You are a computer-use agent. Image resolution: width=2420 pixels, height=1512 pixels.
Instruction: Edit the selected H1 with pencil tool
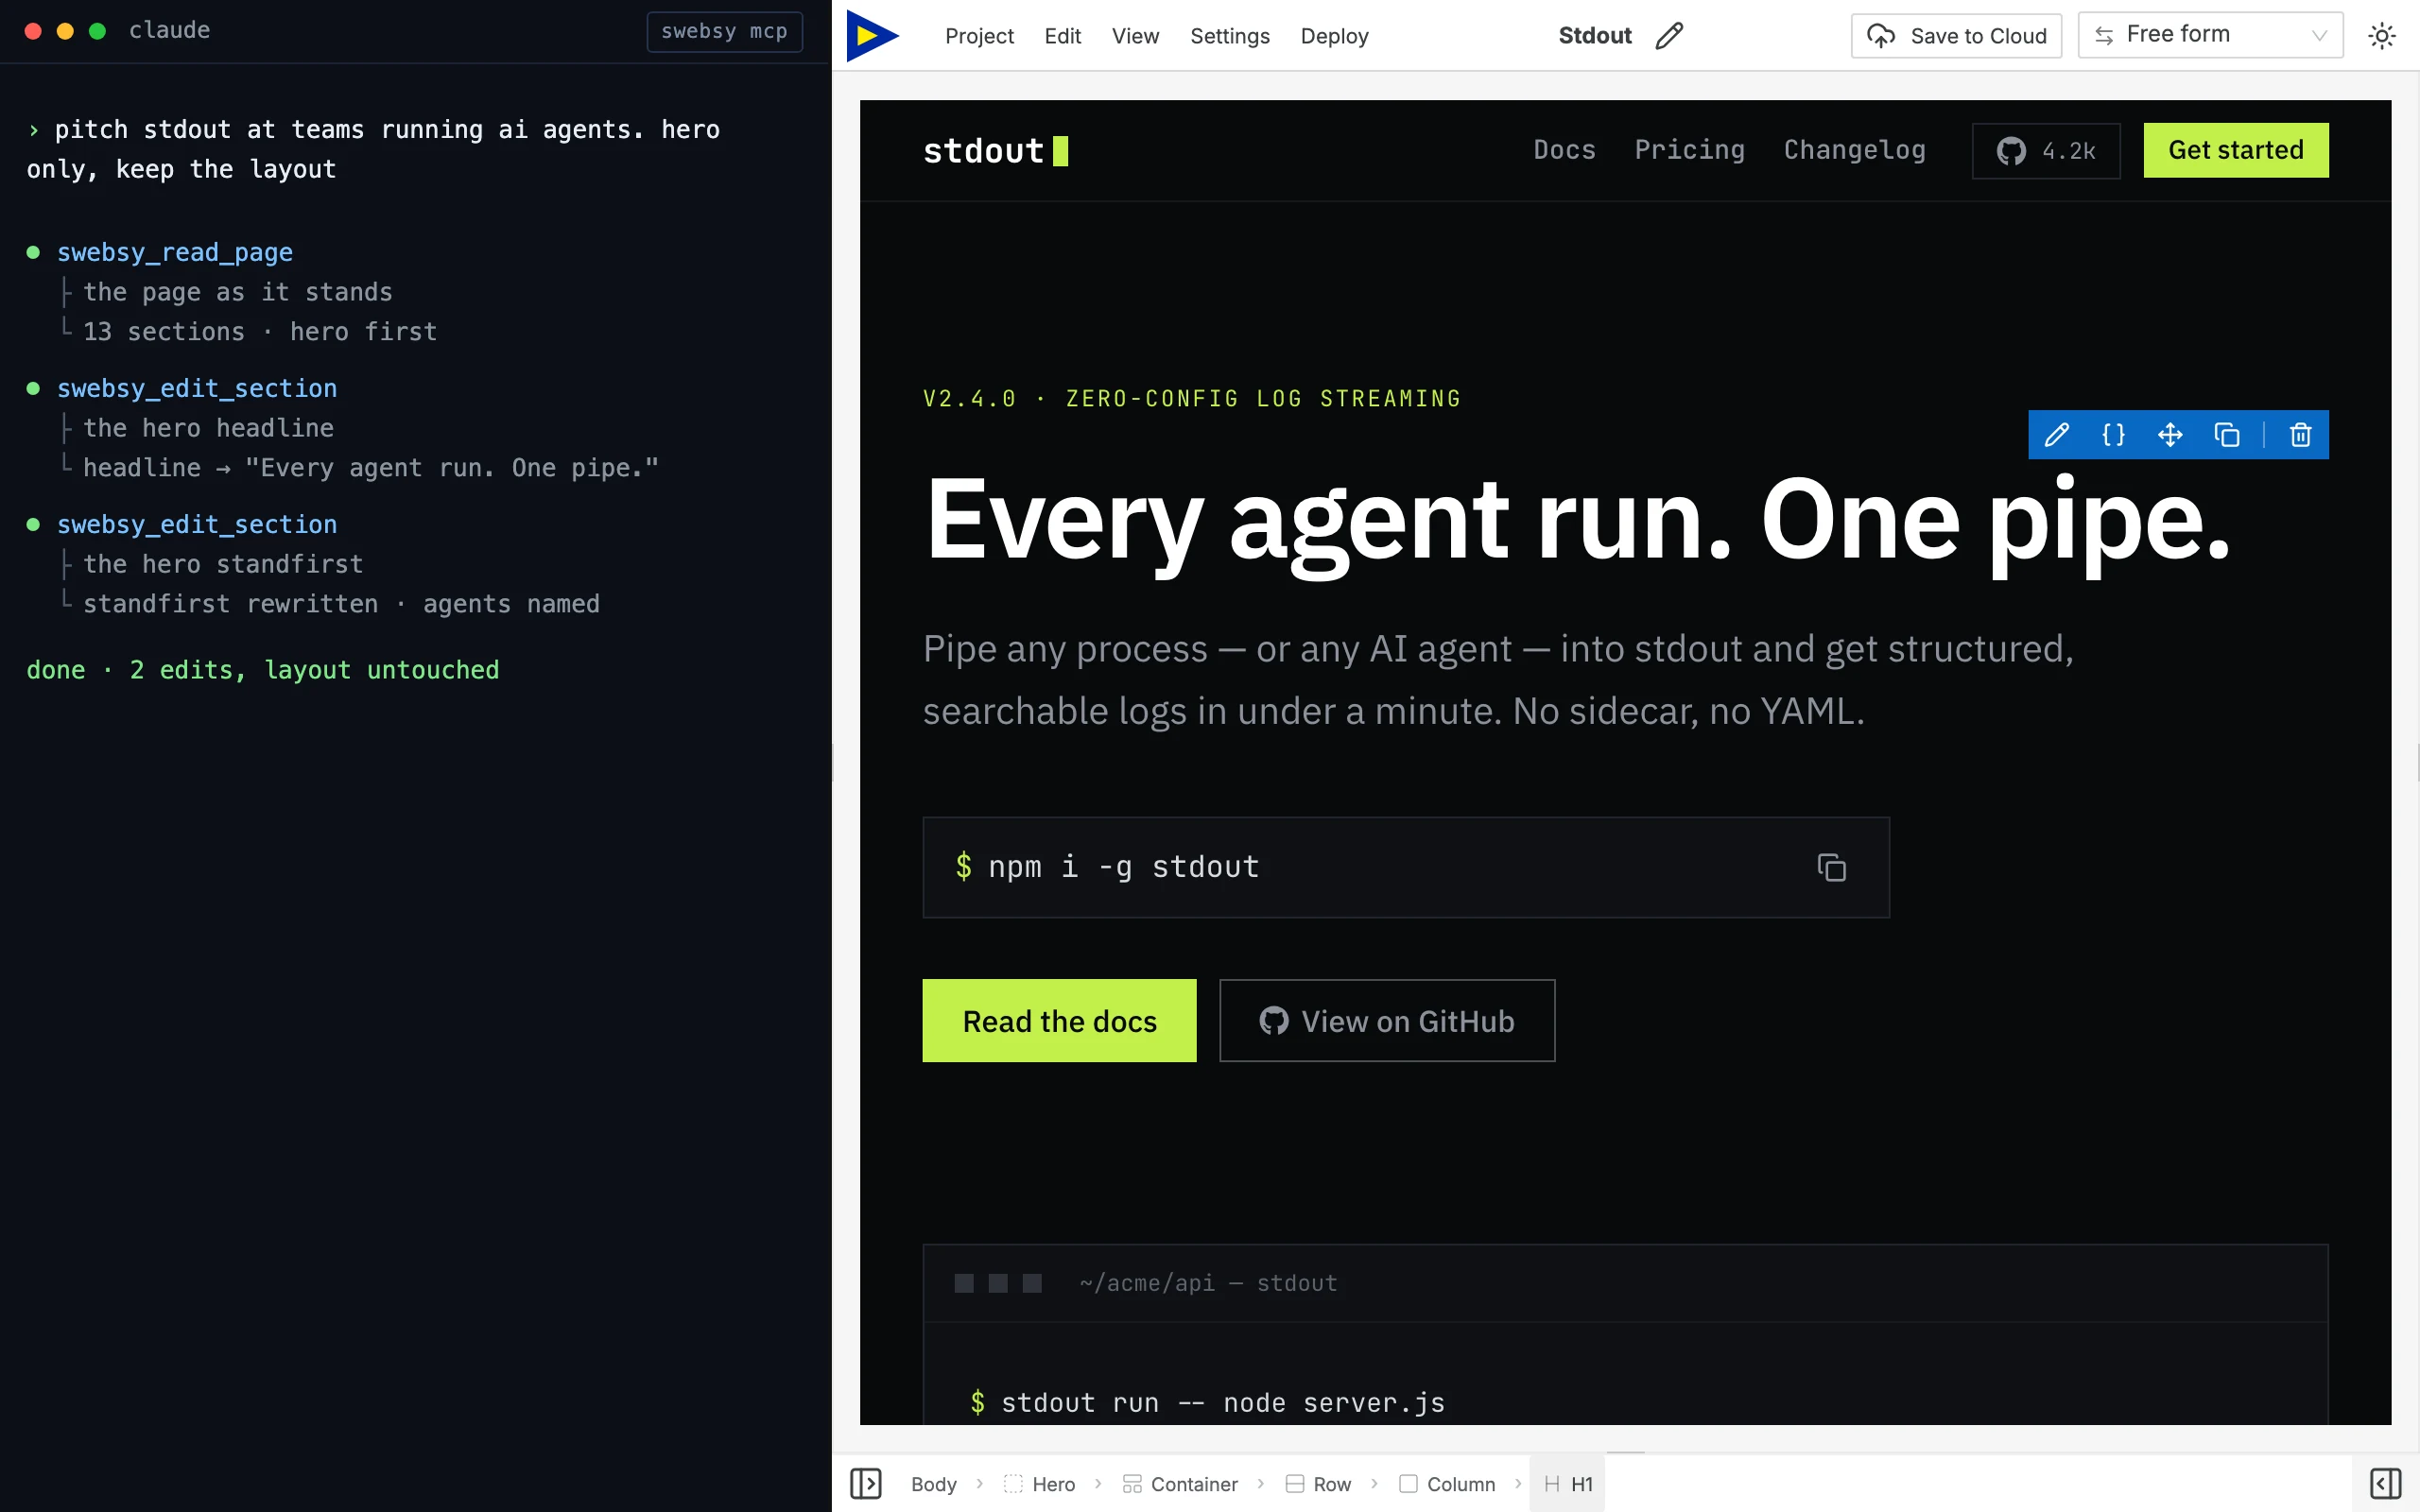click(2056, 435)
